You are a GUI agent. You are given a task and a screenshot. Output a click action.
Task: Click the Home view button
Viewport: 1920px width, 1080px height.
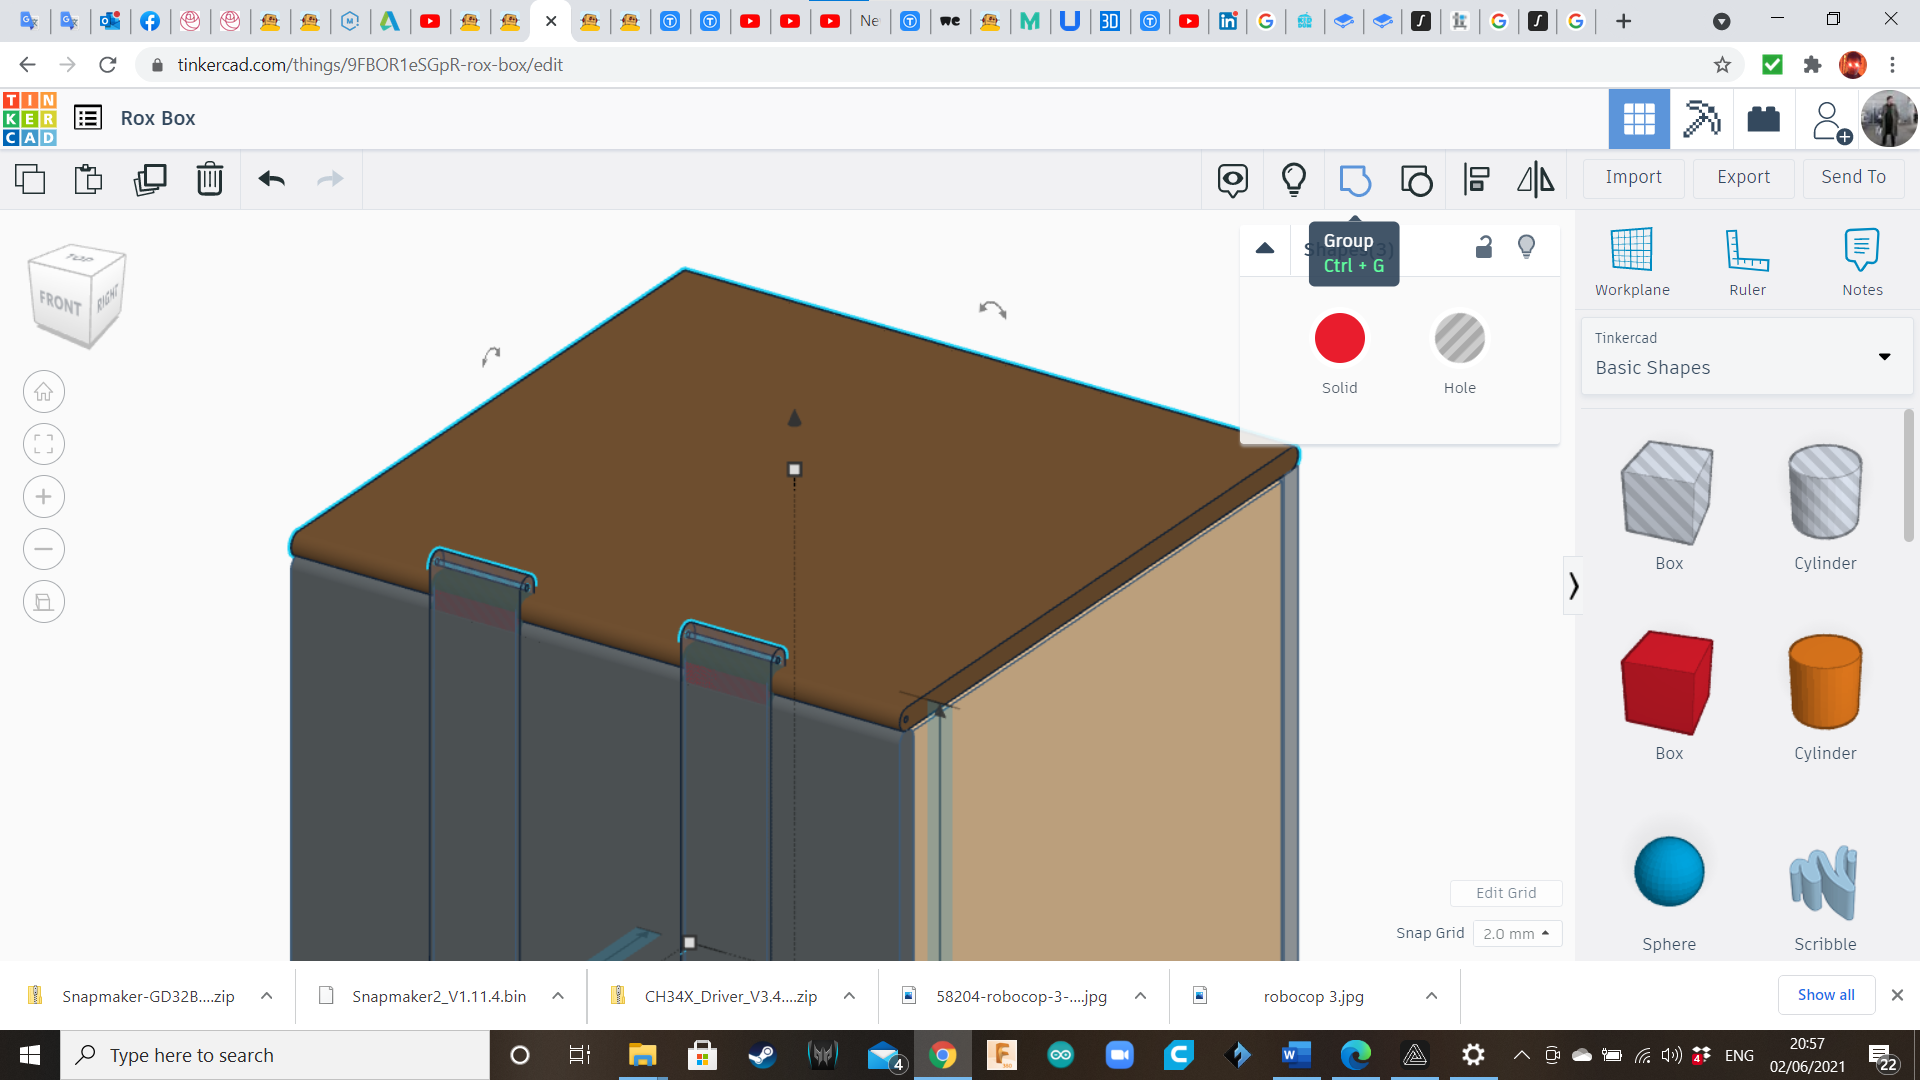tap(44, 392)
